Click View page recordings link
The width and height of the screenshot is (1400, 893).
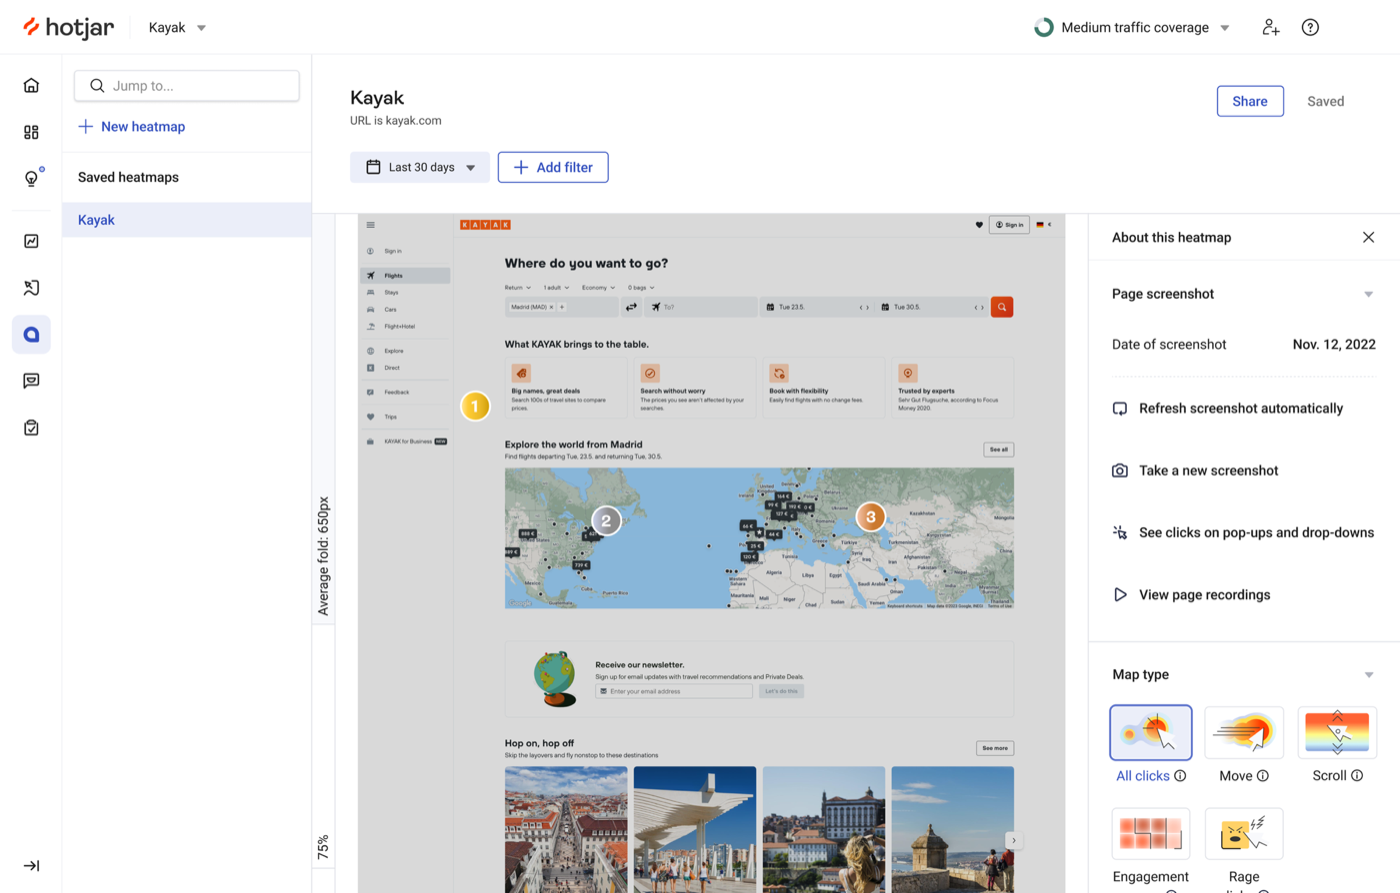[x=1204, y=594]
